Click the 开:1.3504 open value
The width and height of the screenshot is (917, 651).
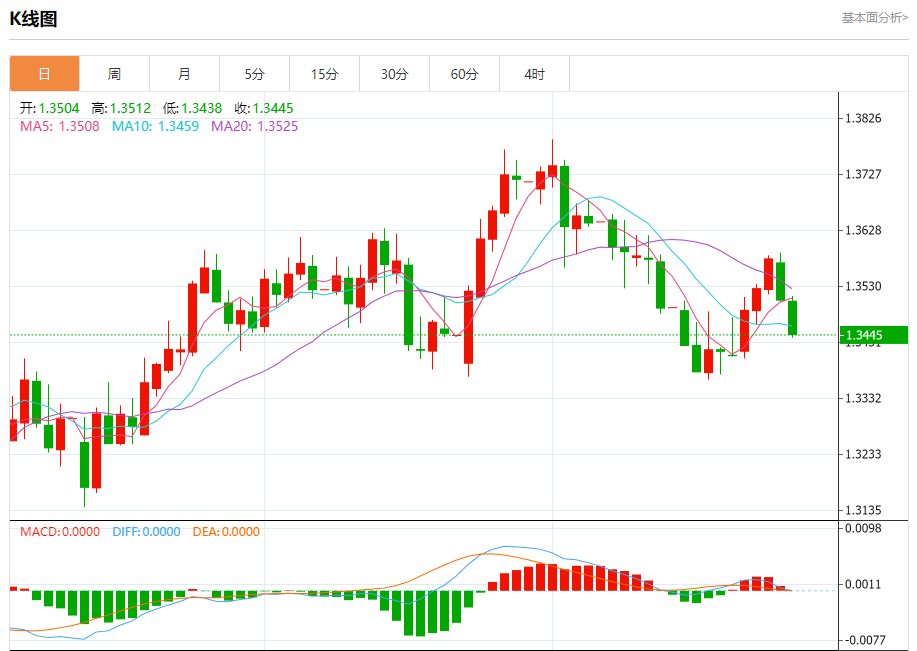tap(50, 108)
